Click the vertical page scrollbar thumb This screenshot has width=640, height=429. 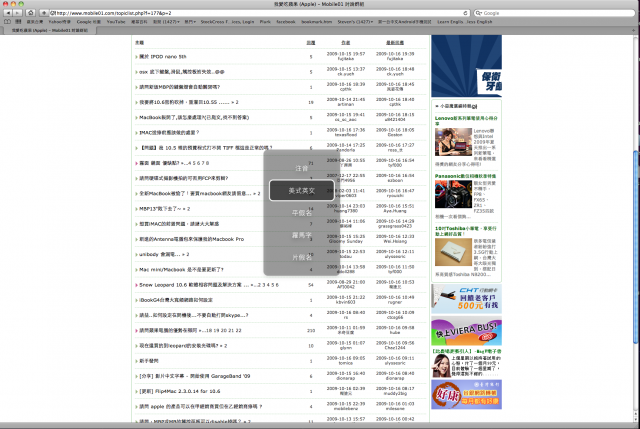pos(635,247)
